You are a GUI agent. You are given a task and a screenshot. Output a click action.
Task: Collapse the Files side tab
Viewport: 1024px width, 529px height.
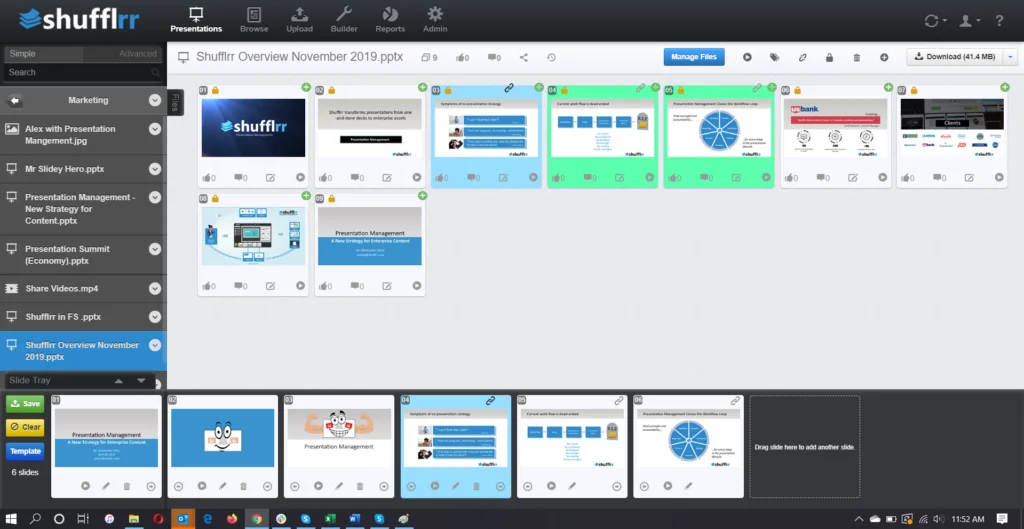pos(175,103)
